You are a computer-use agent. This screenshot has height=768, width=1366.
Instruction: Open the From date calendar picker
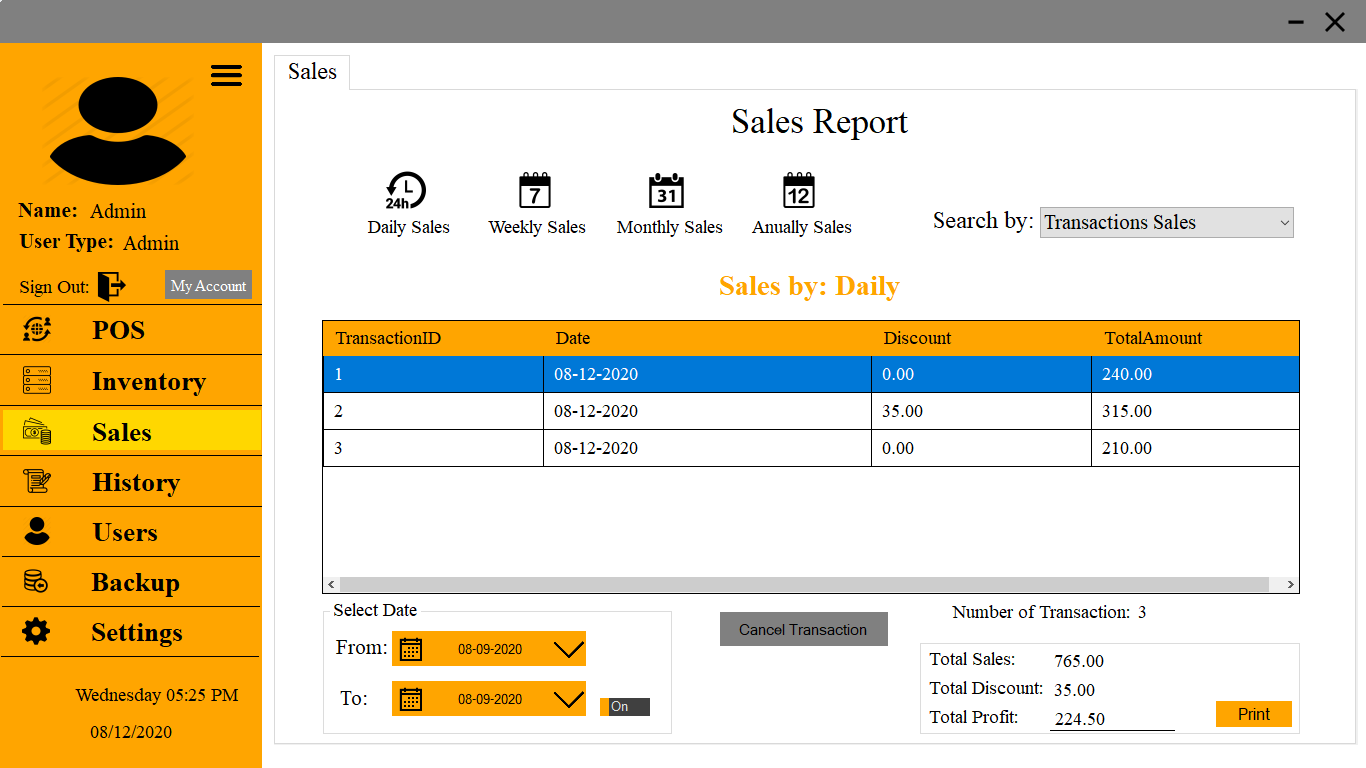[412, 648]
